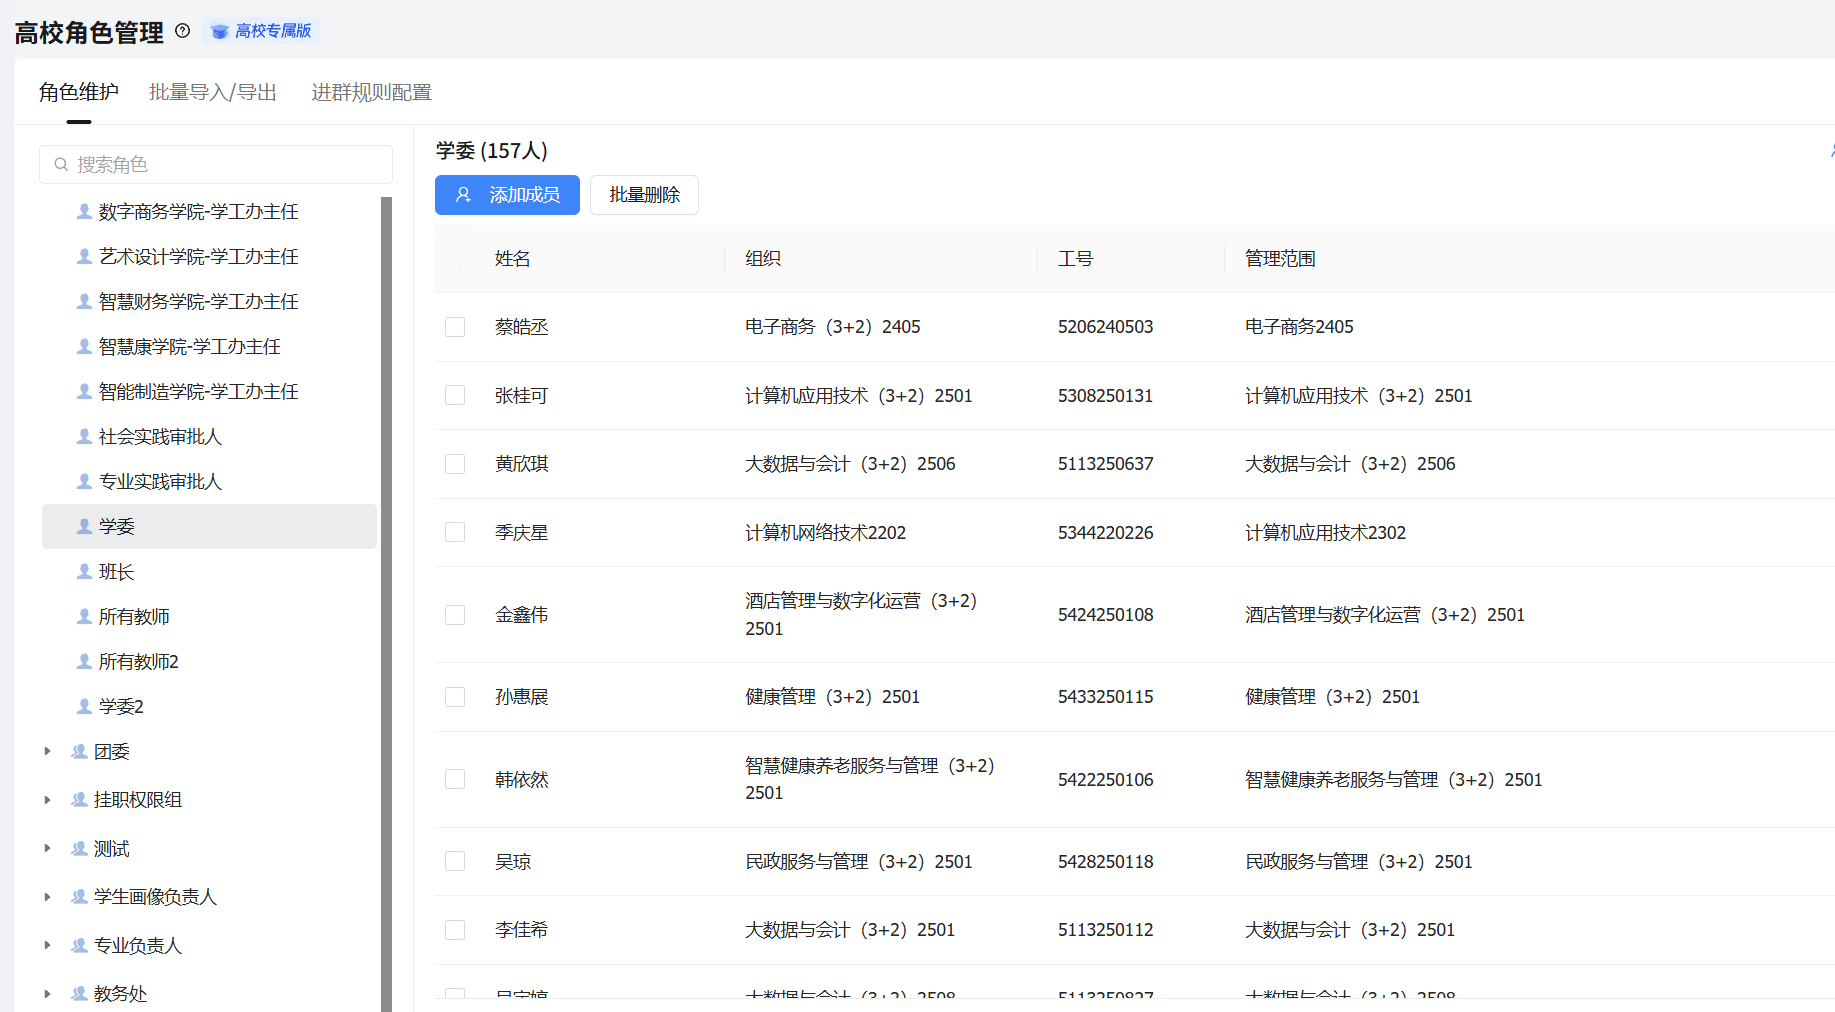Click the role list vertical scrollbar
1835x1012 pixels.
click(x=386, y=600)
